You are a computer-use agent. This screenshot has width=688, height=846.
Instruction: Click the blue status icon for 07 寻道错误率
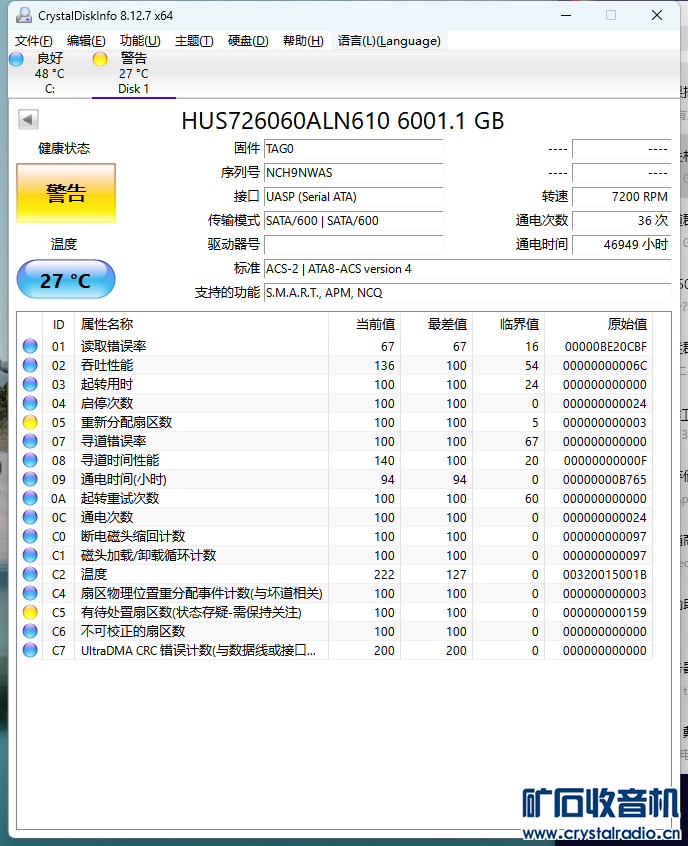pos(30,441)
